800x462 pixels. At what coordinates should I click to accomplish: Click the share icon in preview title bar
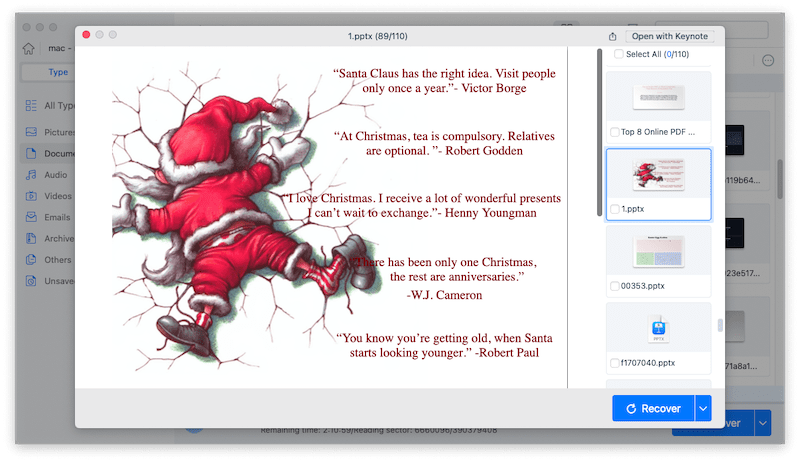point(612,36)
